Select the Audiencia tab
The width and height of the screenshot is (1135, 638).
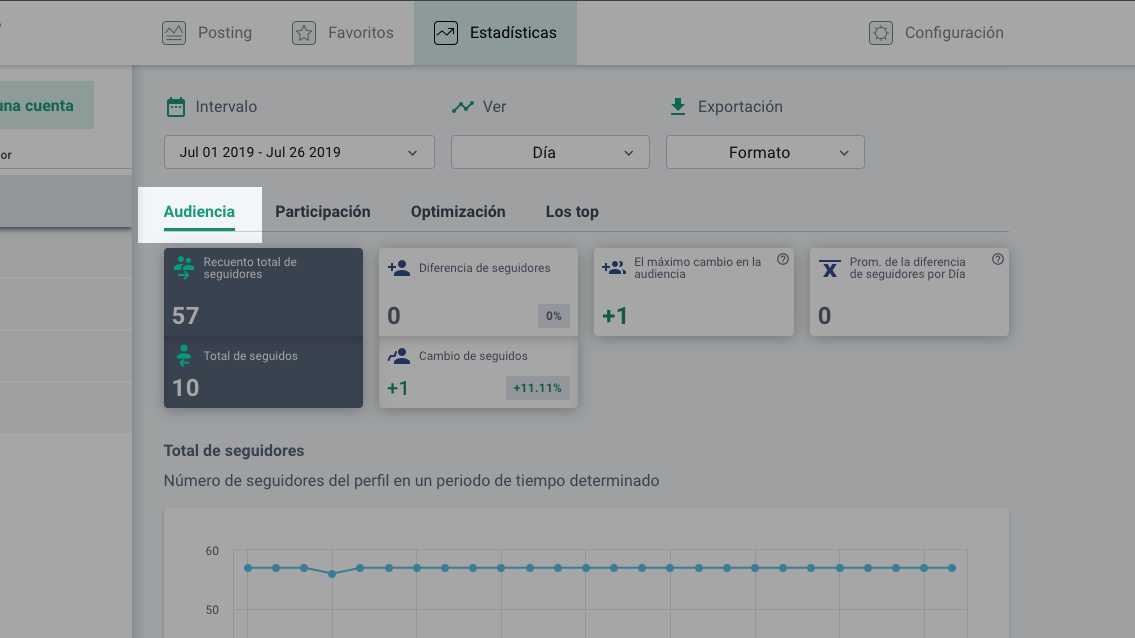pyautogui.click(x=199, y=212)
